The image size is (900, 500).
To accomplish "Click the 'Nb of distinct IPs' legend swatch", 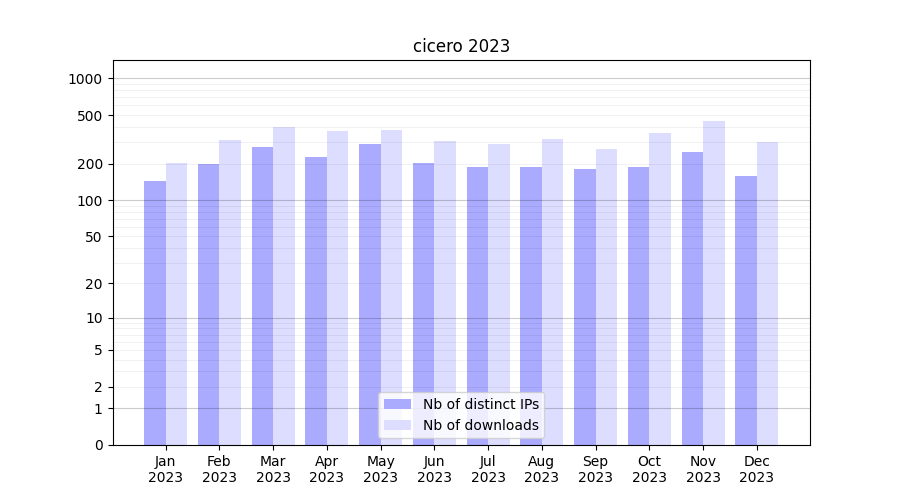I will pos(397,404).
